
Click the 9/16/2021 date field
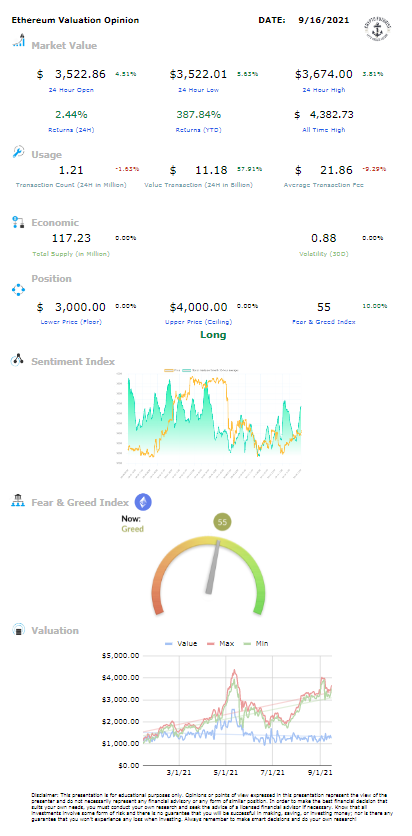click(x=324, y=20)
